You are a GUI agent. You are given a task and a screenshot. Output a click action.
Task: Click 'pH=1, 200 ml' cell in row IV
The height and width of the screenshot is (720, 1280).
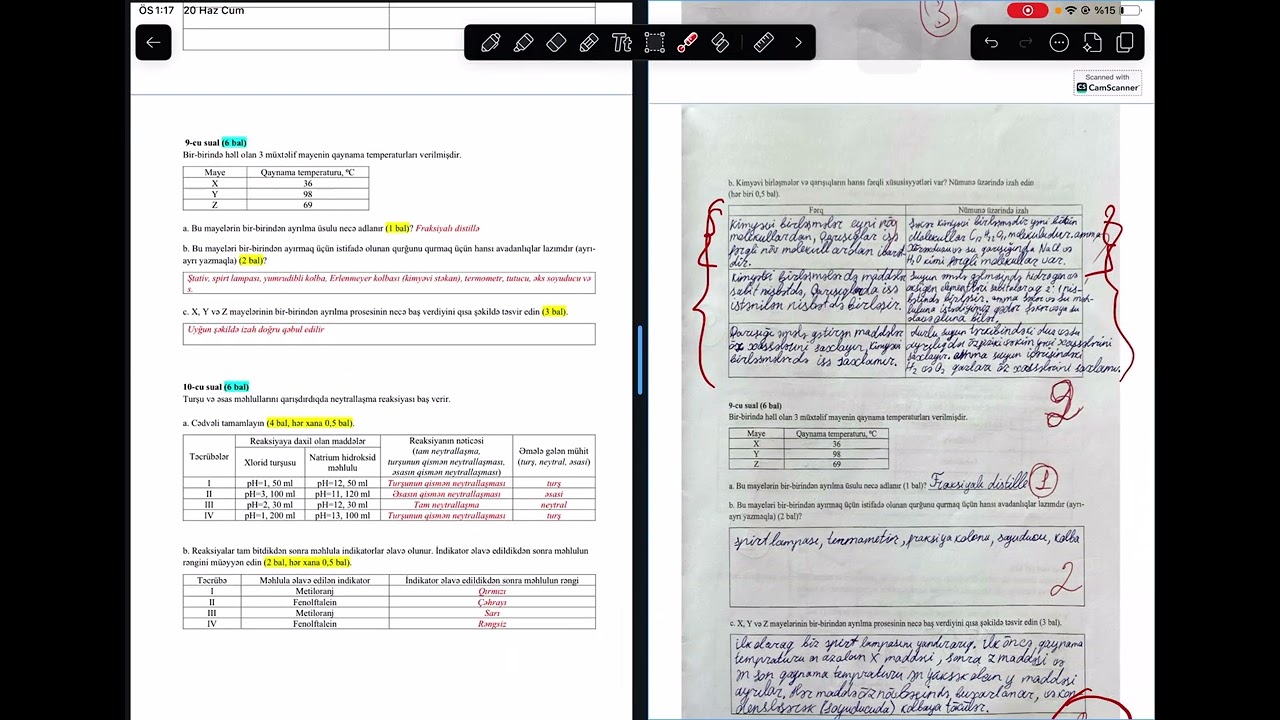[x=271, y=516]
